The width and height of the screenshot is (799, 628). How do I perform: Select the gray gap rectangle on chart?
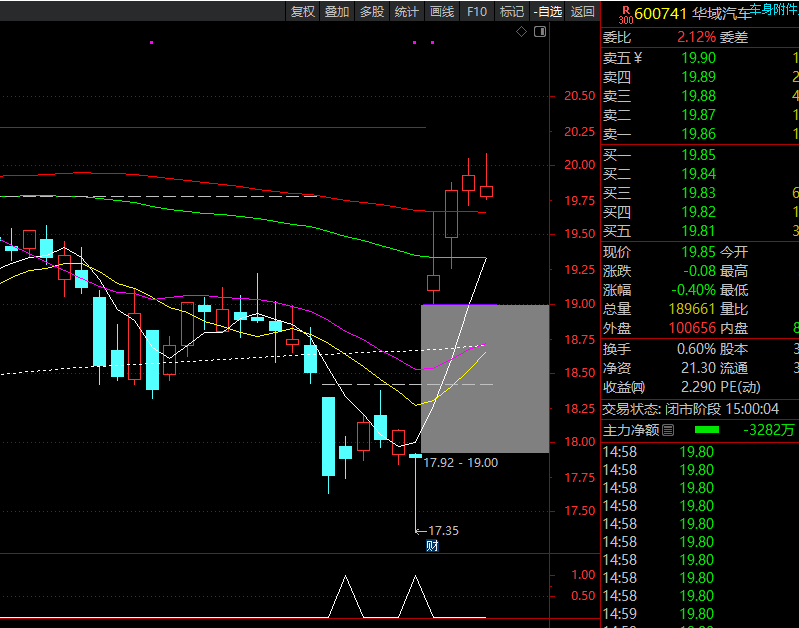(485, 379)
